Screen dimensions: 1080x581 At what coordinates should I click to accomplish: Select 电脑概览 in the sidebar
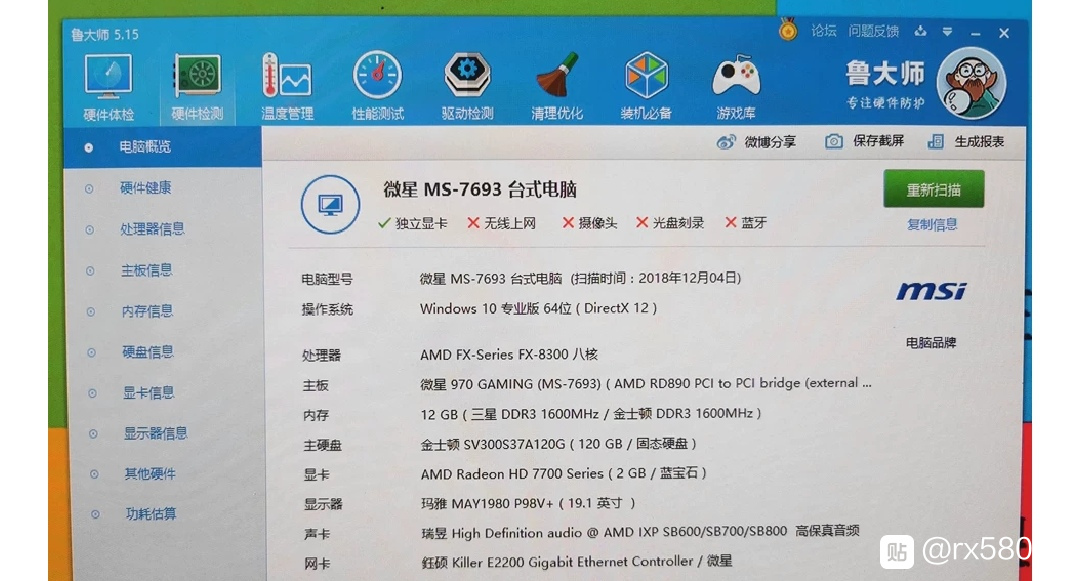coord(163,147)
